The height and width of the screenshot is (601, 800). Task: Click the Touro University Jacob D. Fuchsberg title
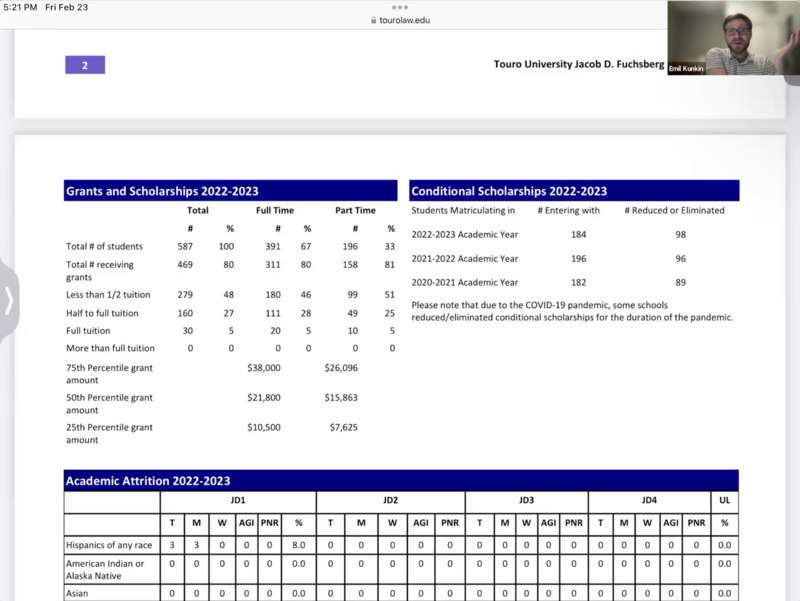(579, 65)
